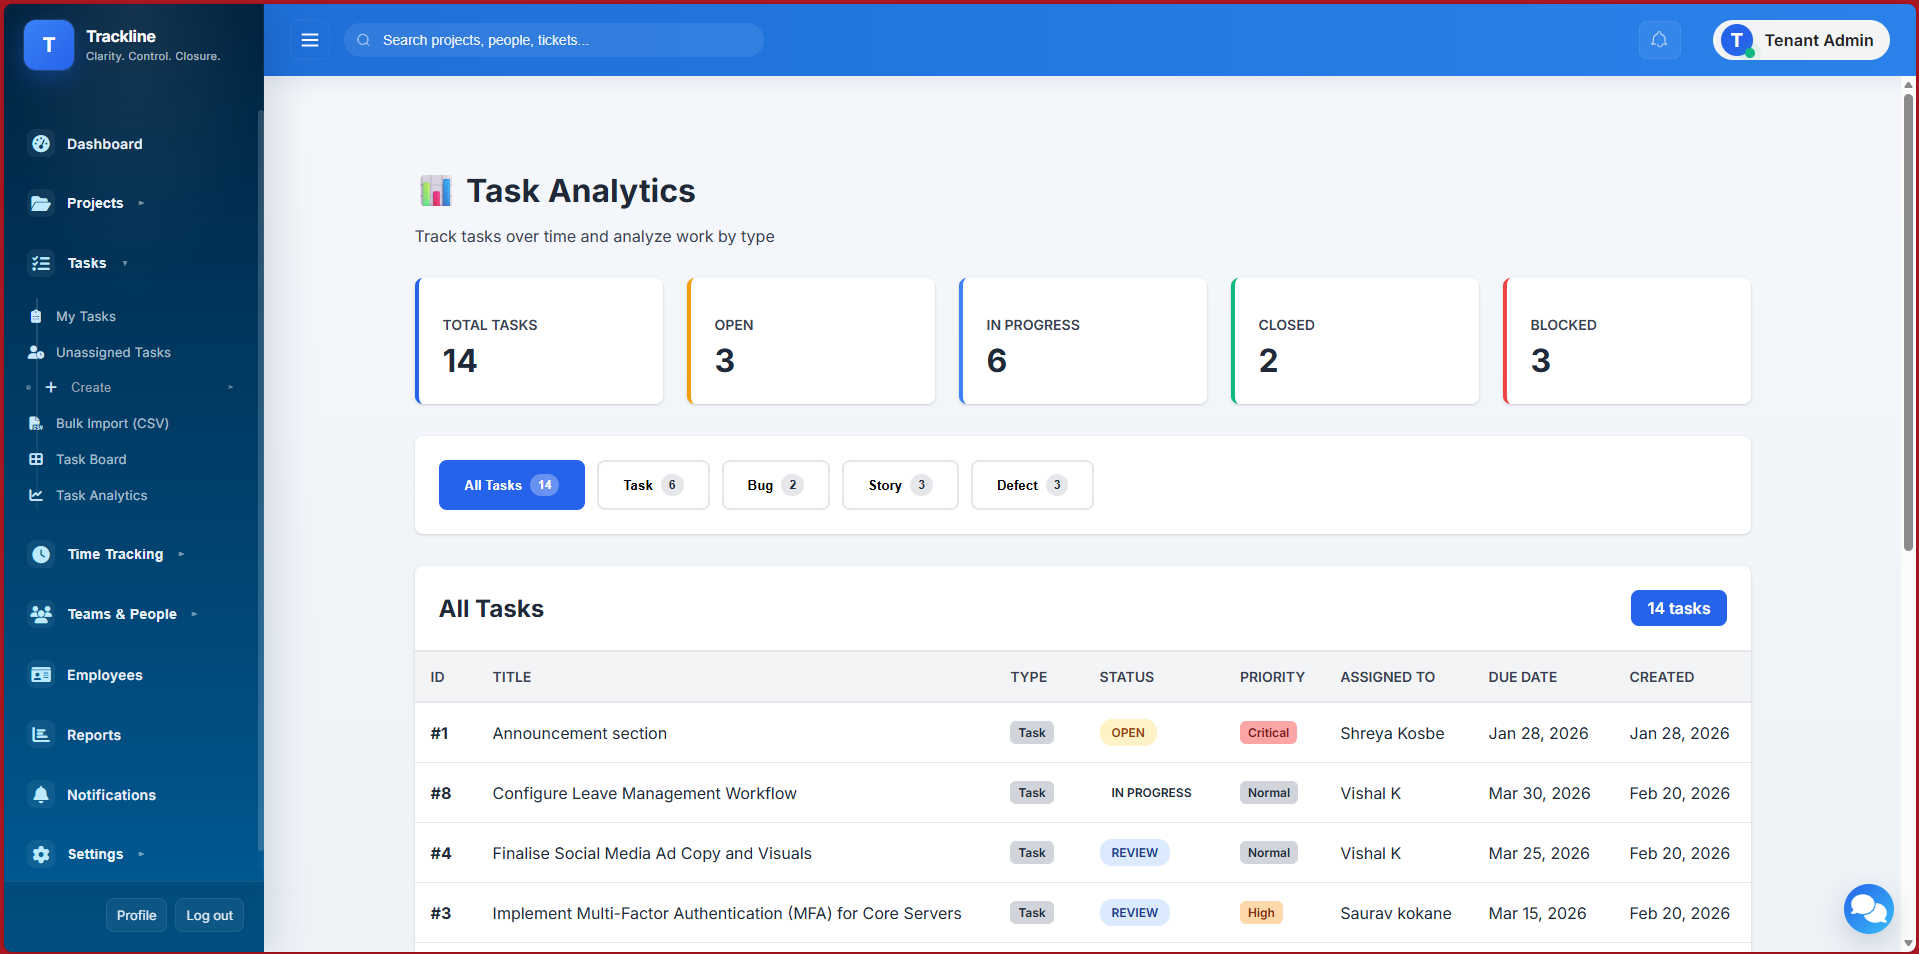Viewport: 1919px width, 954px height.
Task: Click the Employees ID card icon
Action: 41,675
